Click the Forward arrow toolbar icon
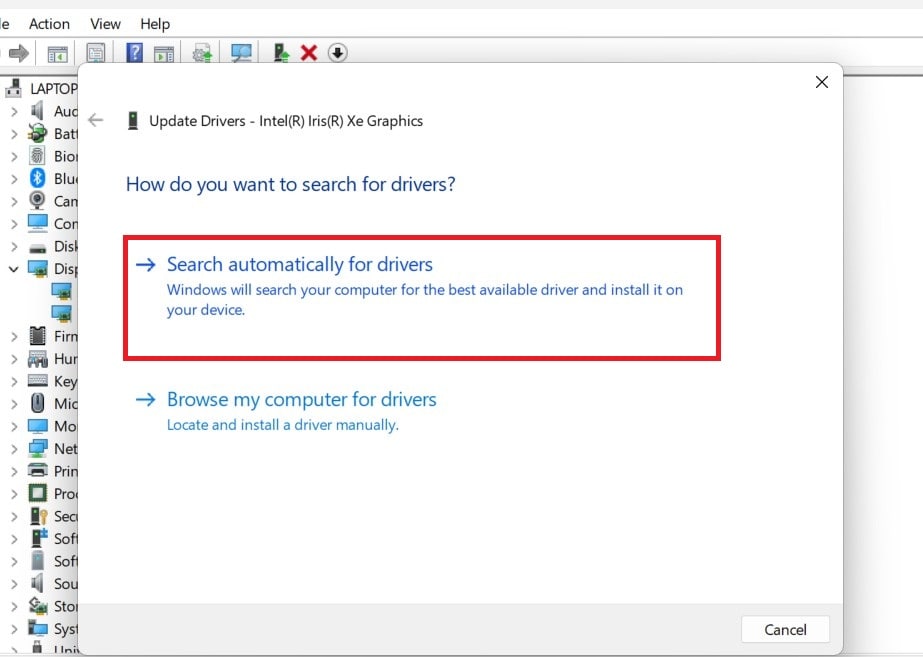Image resolution: width=923 pixels, height=657 pixels. tap(19, 53)
